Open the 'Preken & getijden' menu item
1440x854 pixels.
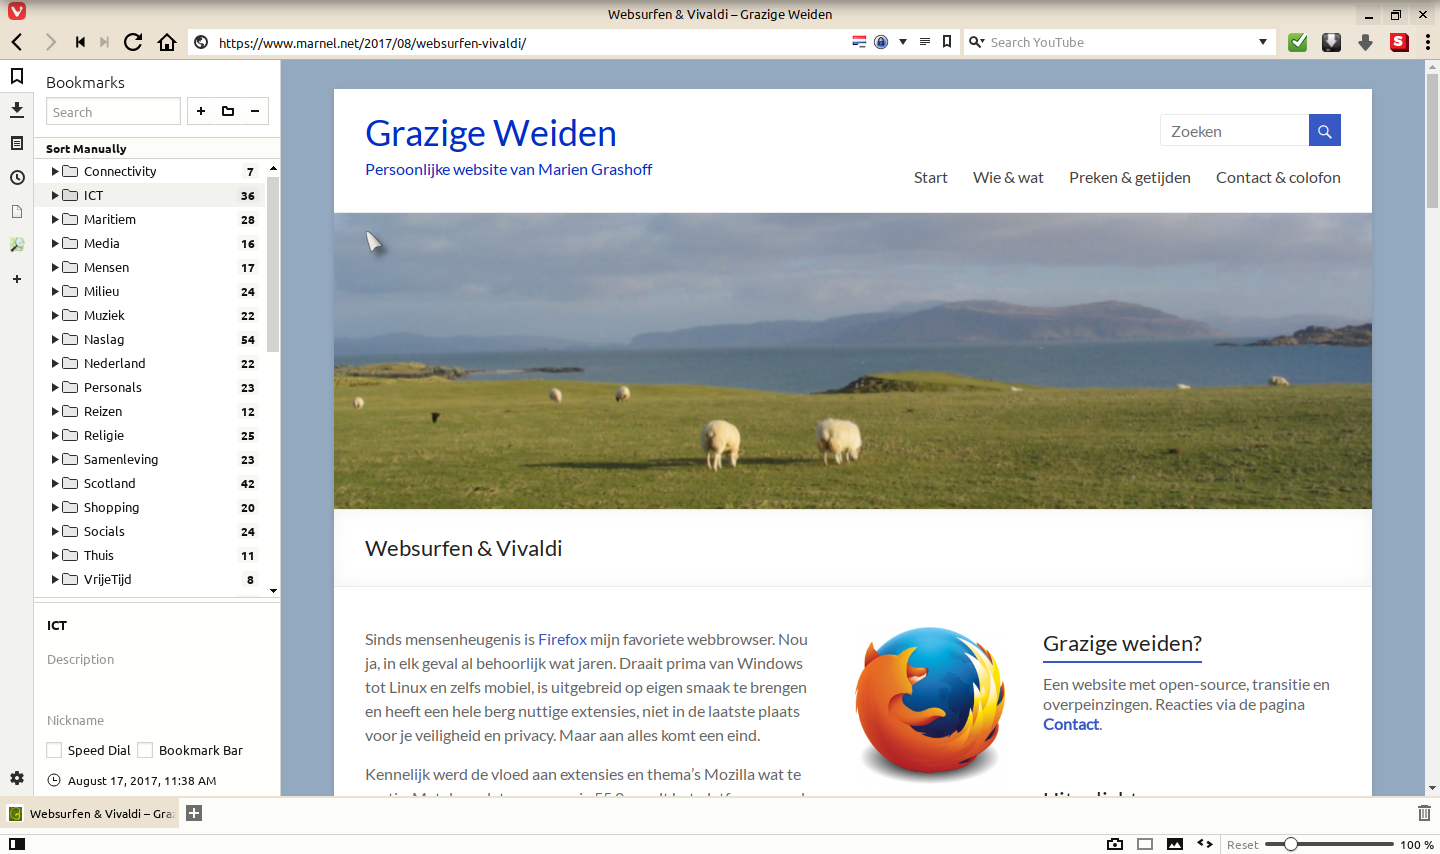point(1129,177)
